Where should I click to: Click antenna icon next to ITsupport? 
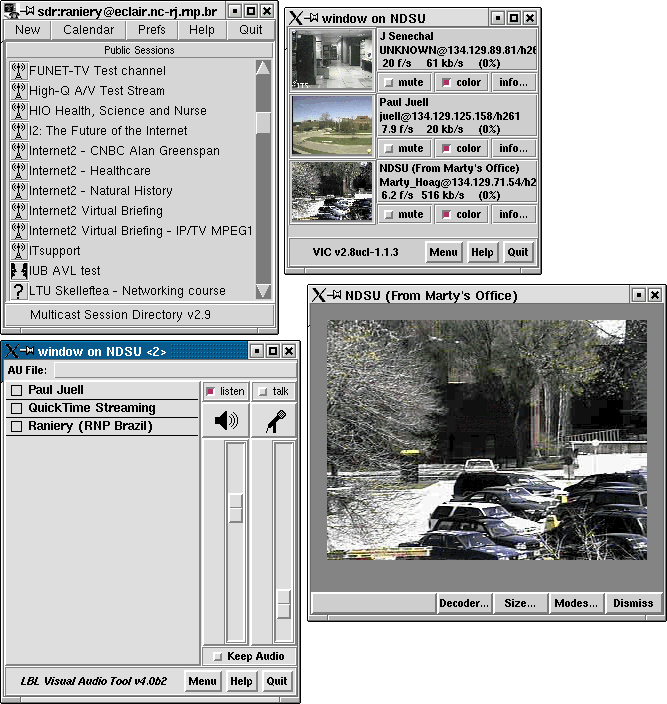[18, 251]
